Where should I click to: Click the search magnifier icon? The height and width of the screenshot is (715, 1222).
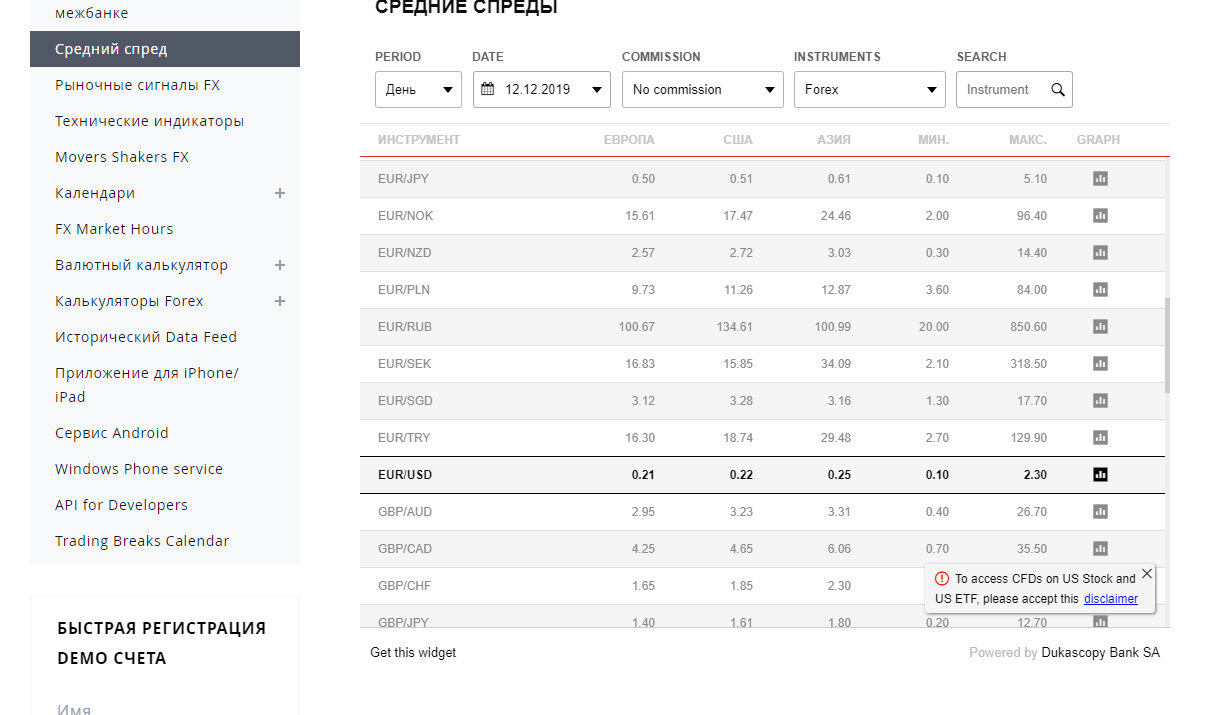(x=1058, y=90)
